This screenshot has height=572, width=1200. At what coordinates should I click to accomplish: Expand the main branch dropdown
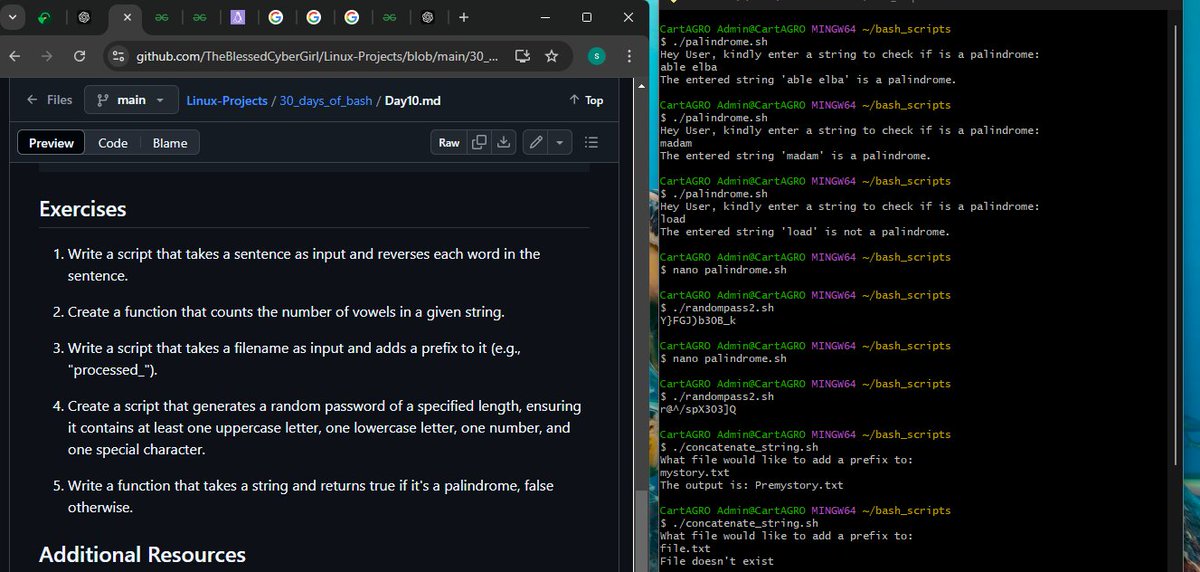pos(131,100)
